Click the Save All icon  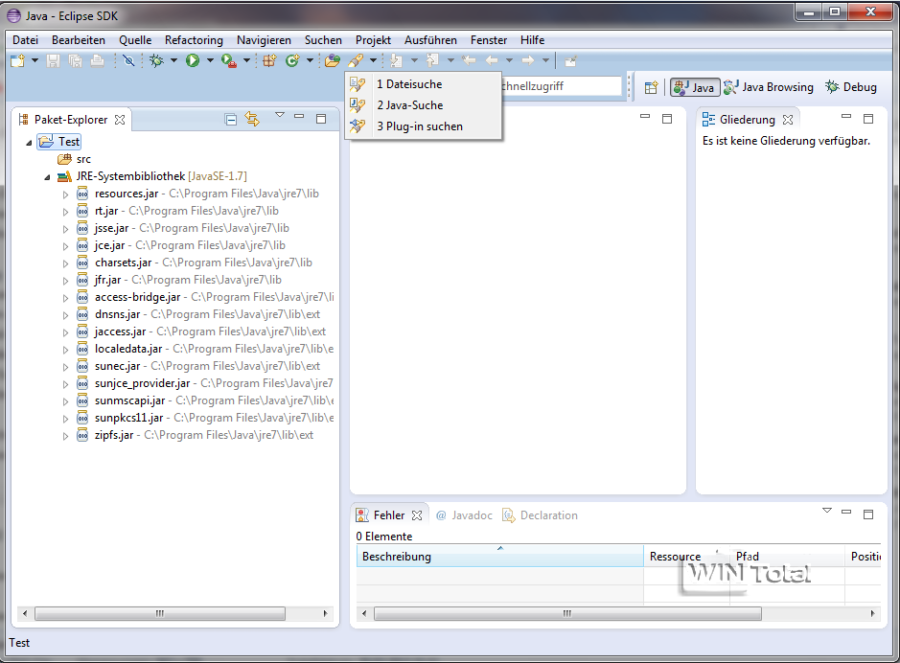tap(75, 60)
